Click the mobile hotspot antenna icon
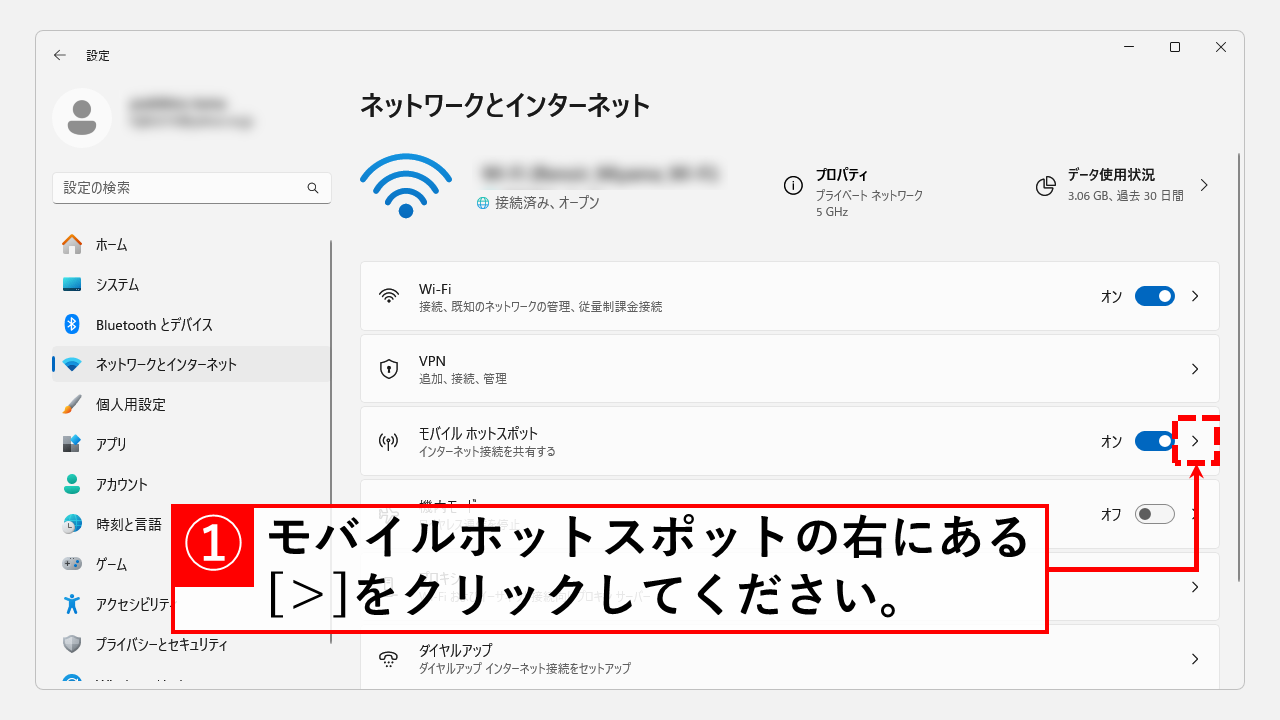The height and width of the screenshot is (720, 1280). coord(389,441)
